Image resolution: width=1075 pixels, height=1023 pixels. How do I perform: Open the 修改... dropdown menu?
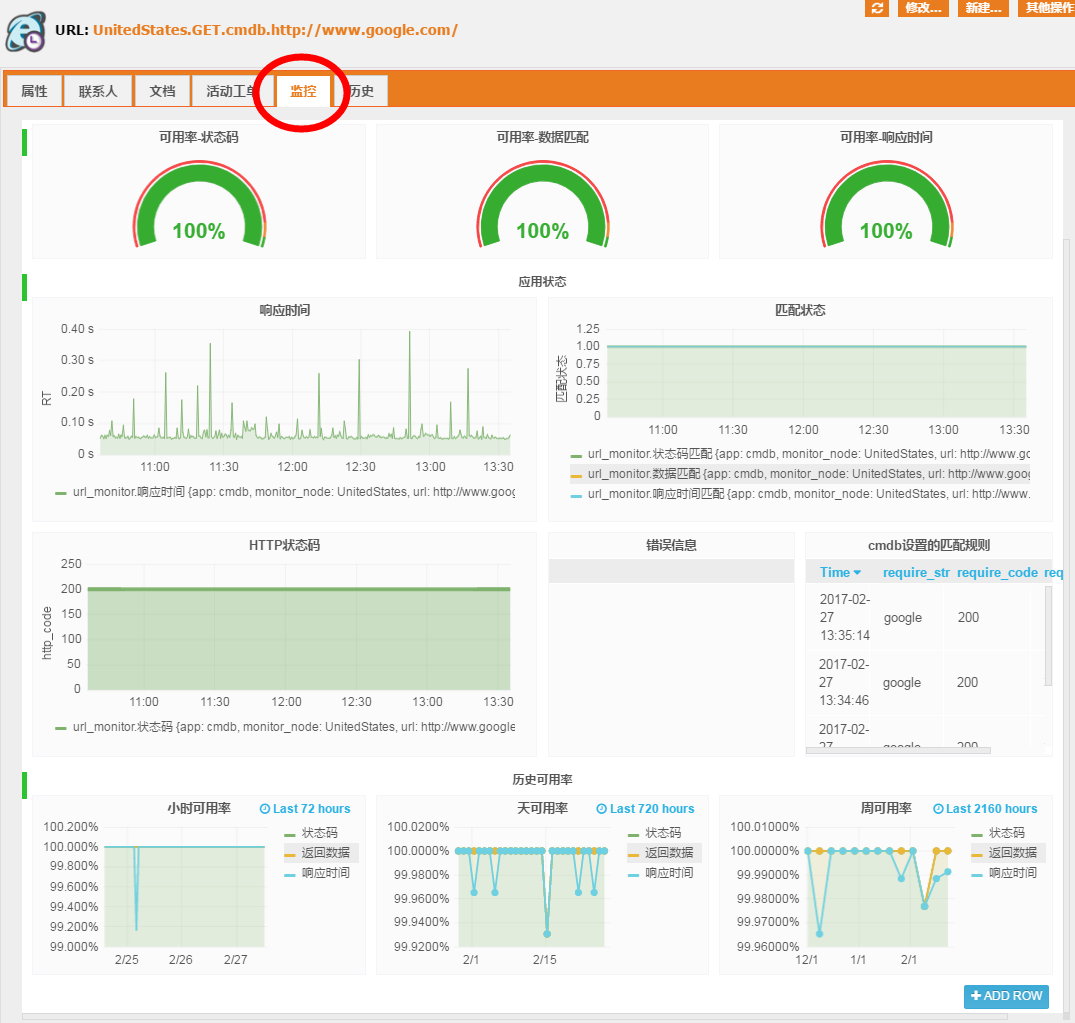point(922,8)
